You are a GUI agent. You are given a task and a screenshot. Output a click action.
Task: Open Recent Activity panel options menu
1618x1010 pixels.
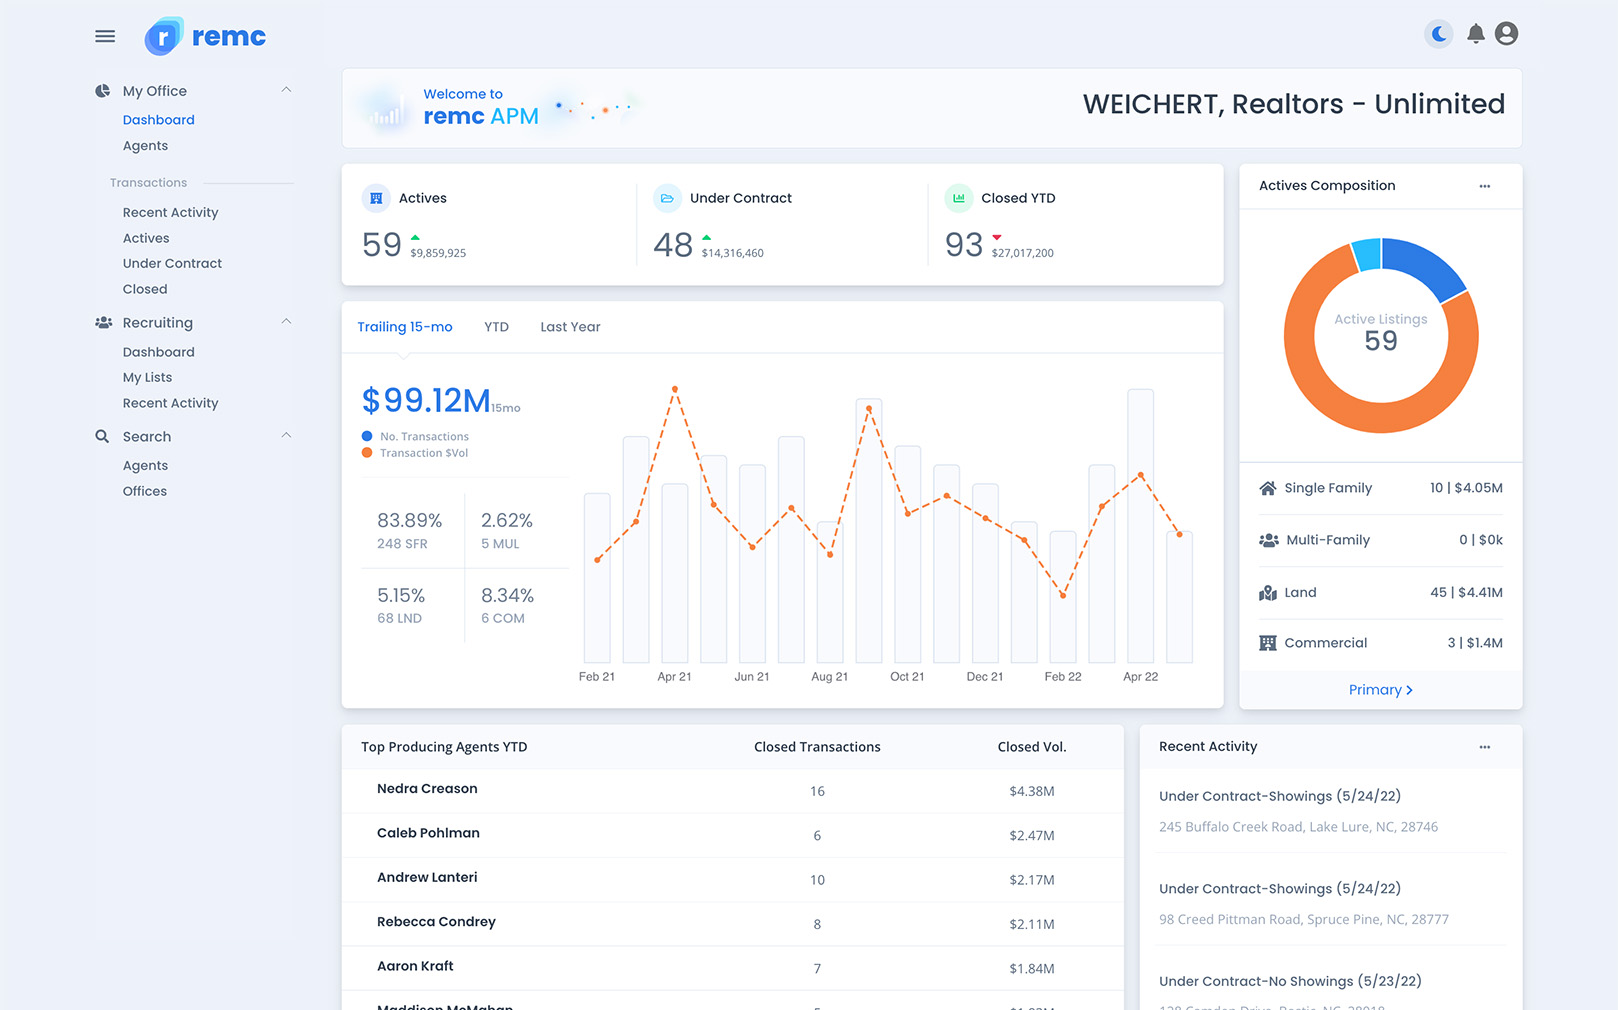pyautogui.click(x=1485, y=747)
